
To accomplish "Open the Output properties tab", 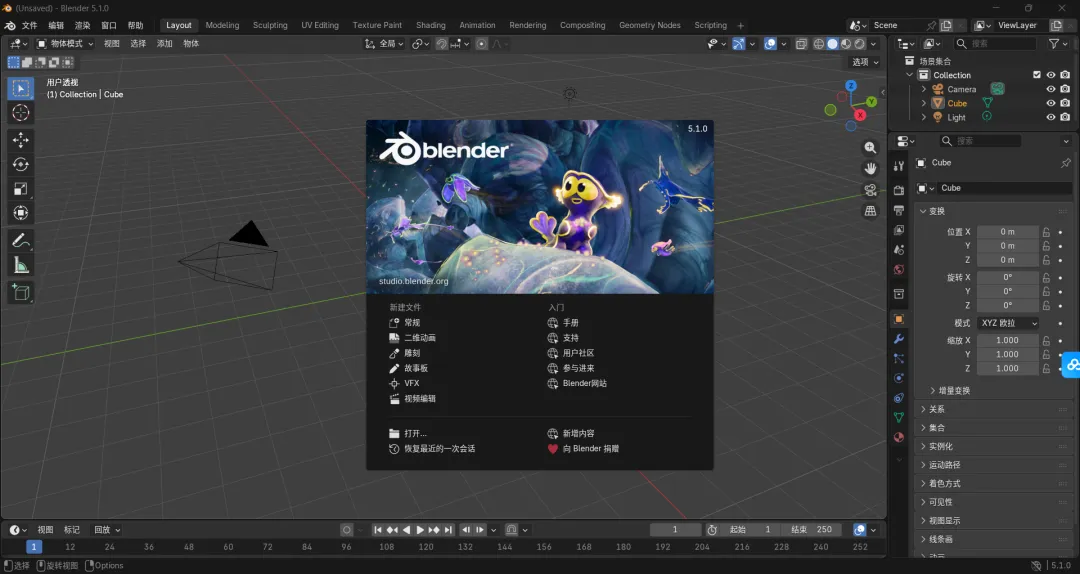I will (x=899, y=210).
